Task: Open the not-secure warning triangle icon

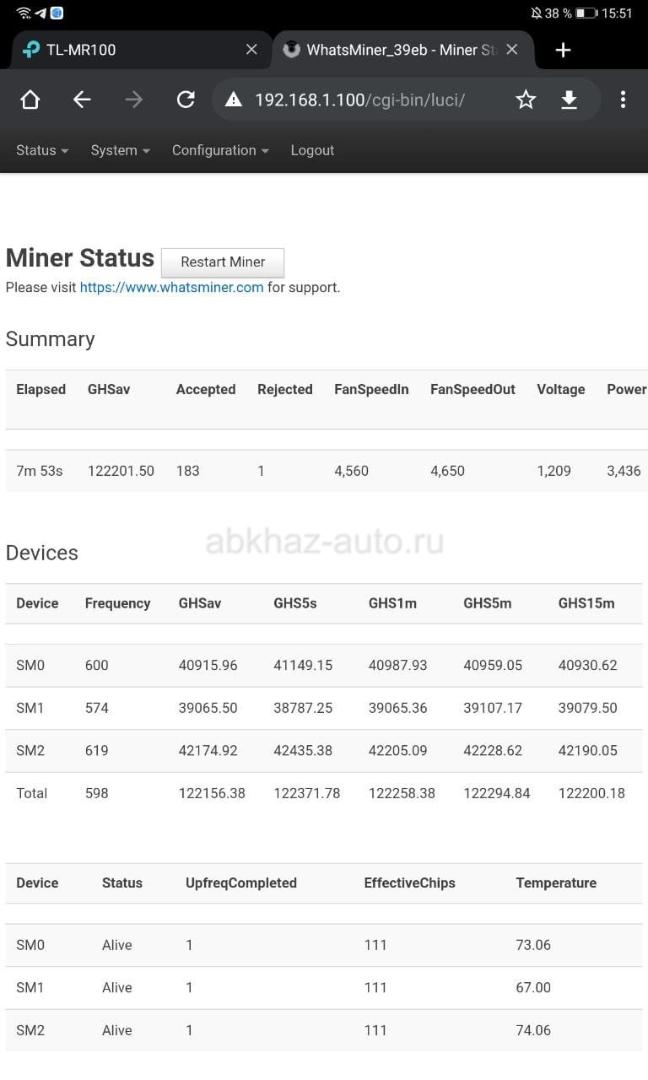Action: [233, 100]
